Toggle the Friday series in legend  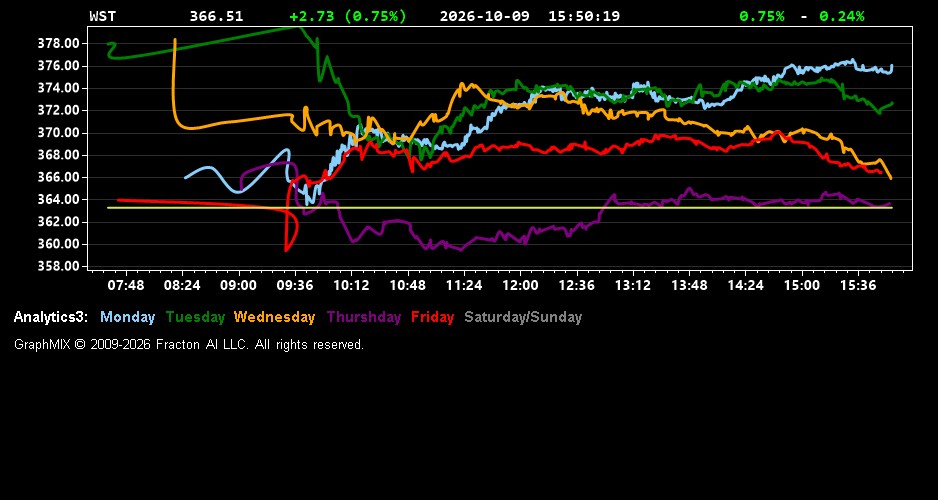pyautogui.click(x=433, y=318)
